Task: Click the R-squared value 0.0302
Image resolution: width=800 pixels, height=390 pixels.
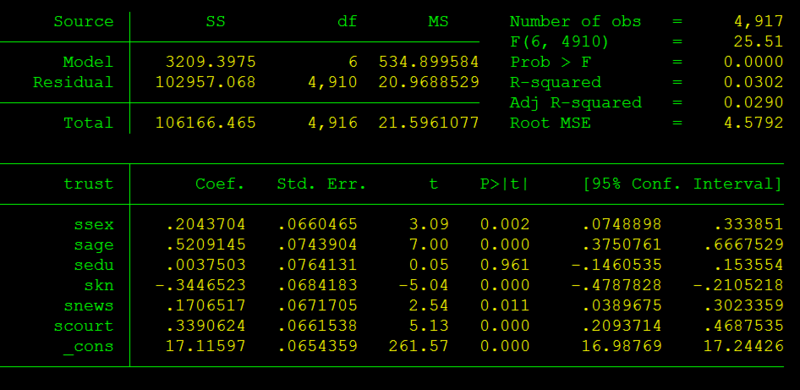Action: click(x=753, y=82)
